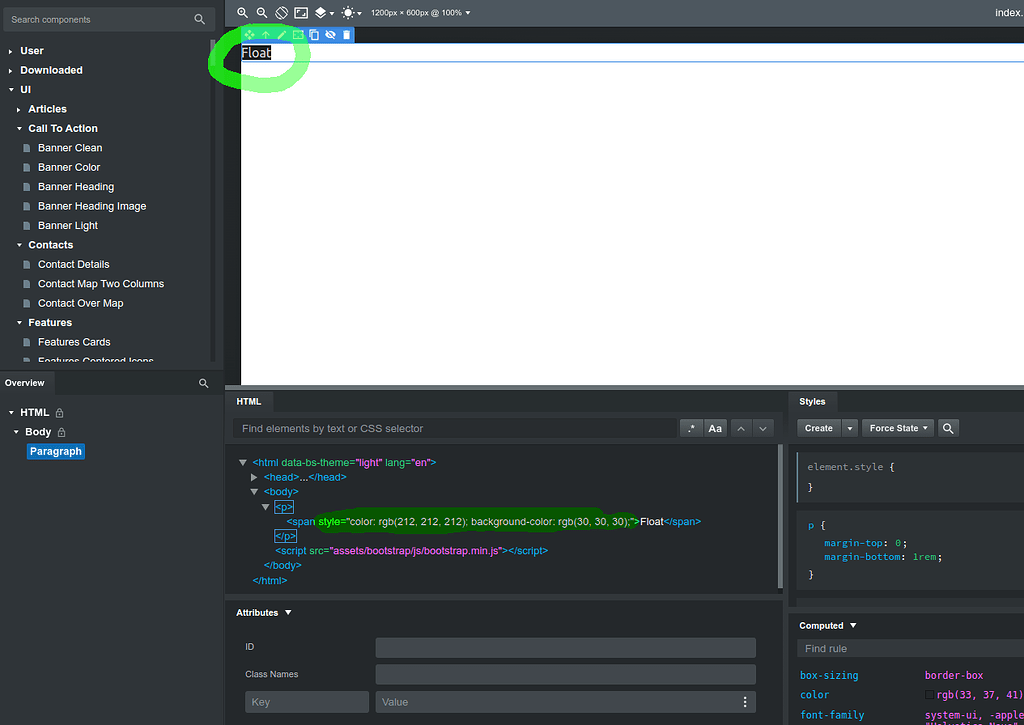
Task: Select the Paragraph breadcrumb in Overview
Action: coord(55,451)
